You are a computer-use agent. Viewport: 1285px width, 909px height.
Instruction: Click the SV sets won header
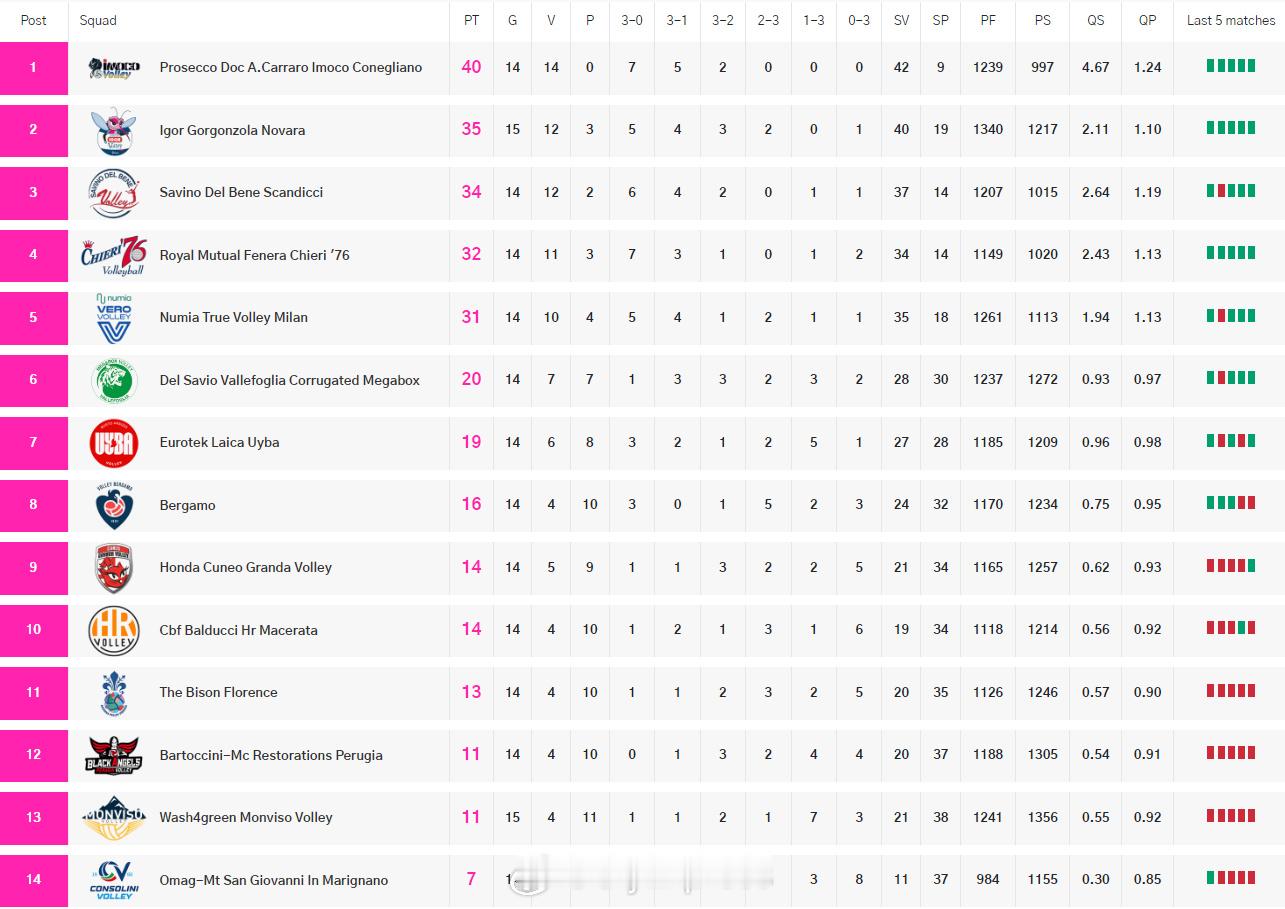[x=902, y=20]
